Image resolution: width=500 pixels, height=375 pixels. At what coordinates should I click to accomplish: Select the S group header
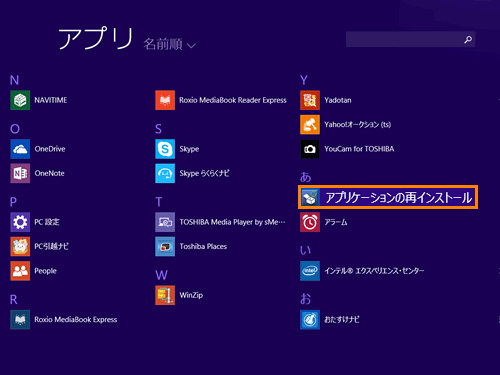click(x=158, y=129)
